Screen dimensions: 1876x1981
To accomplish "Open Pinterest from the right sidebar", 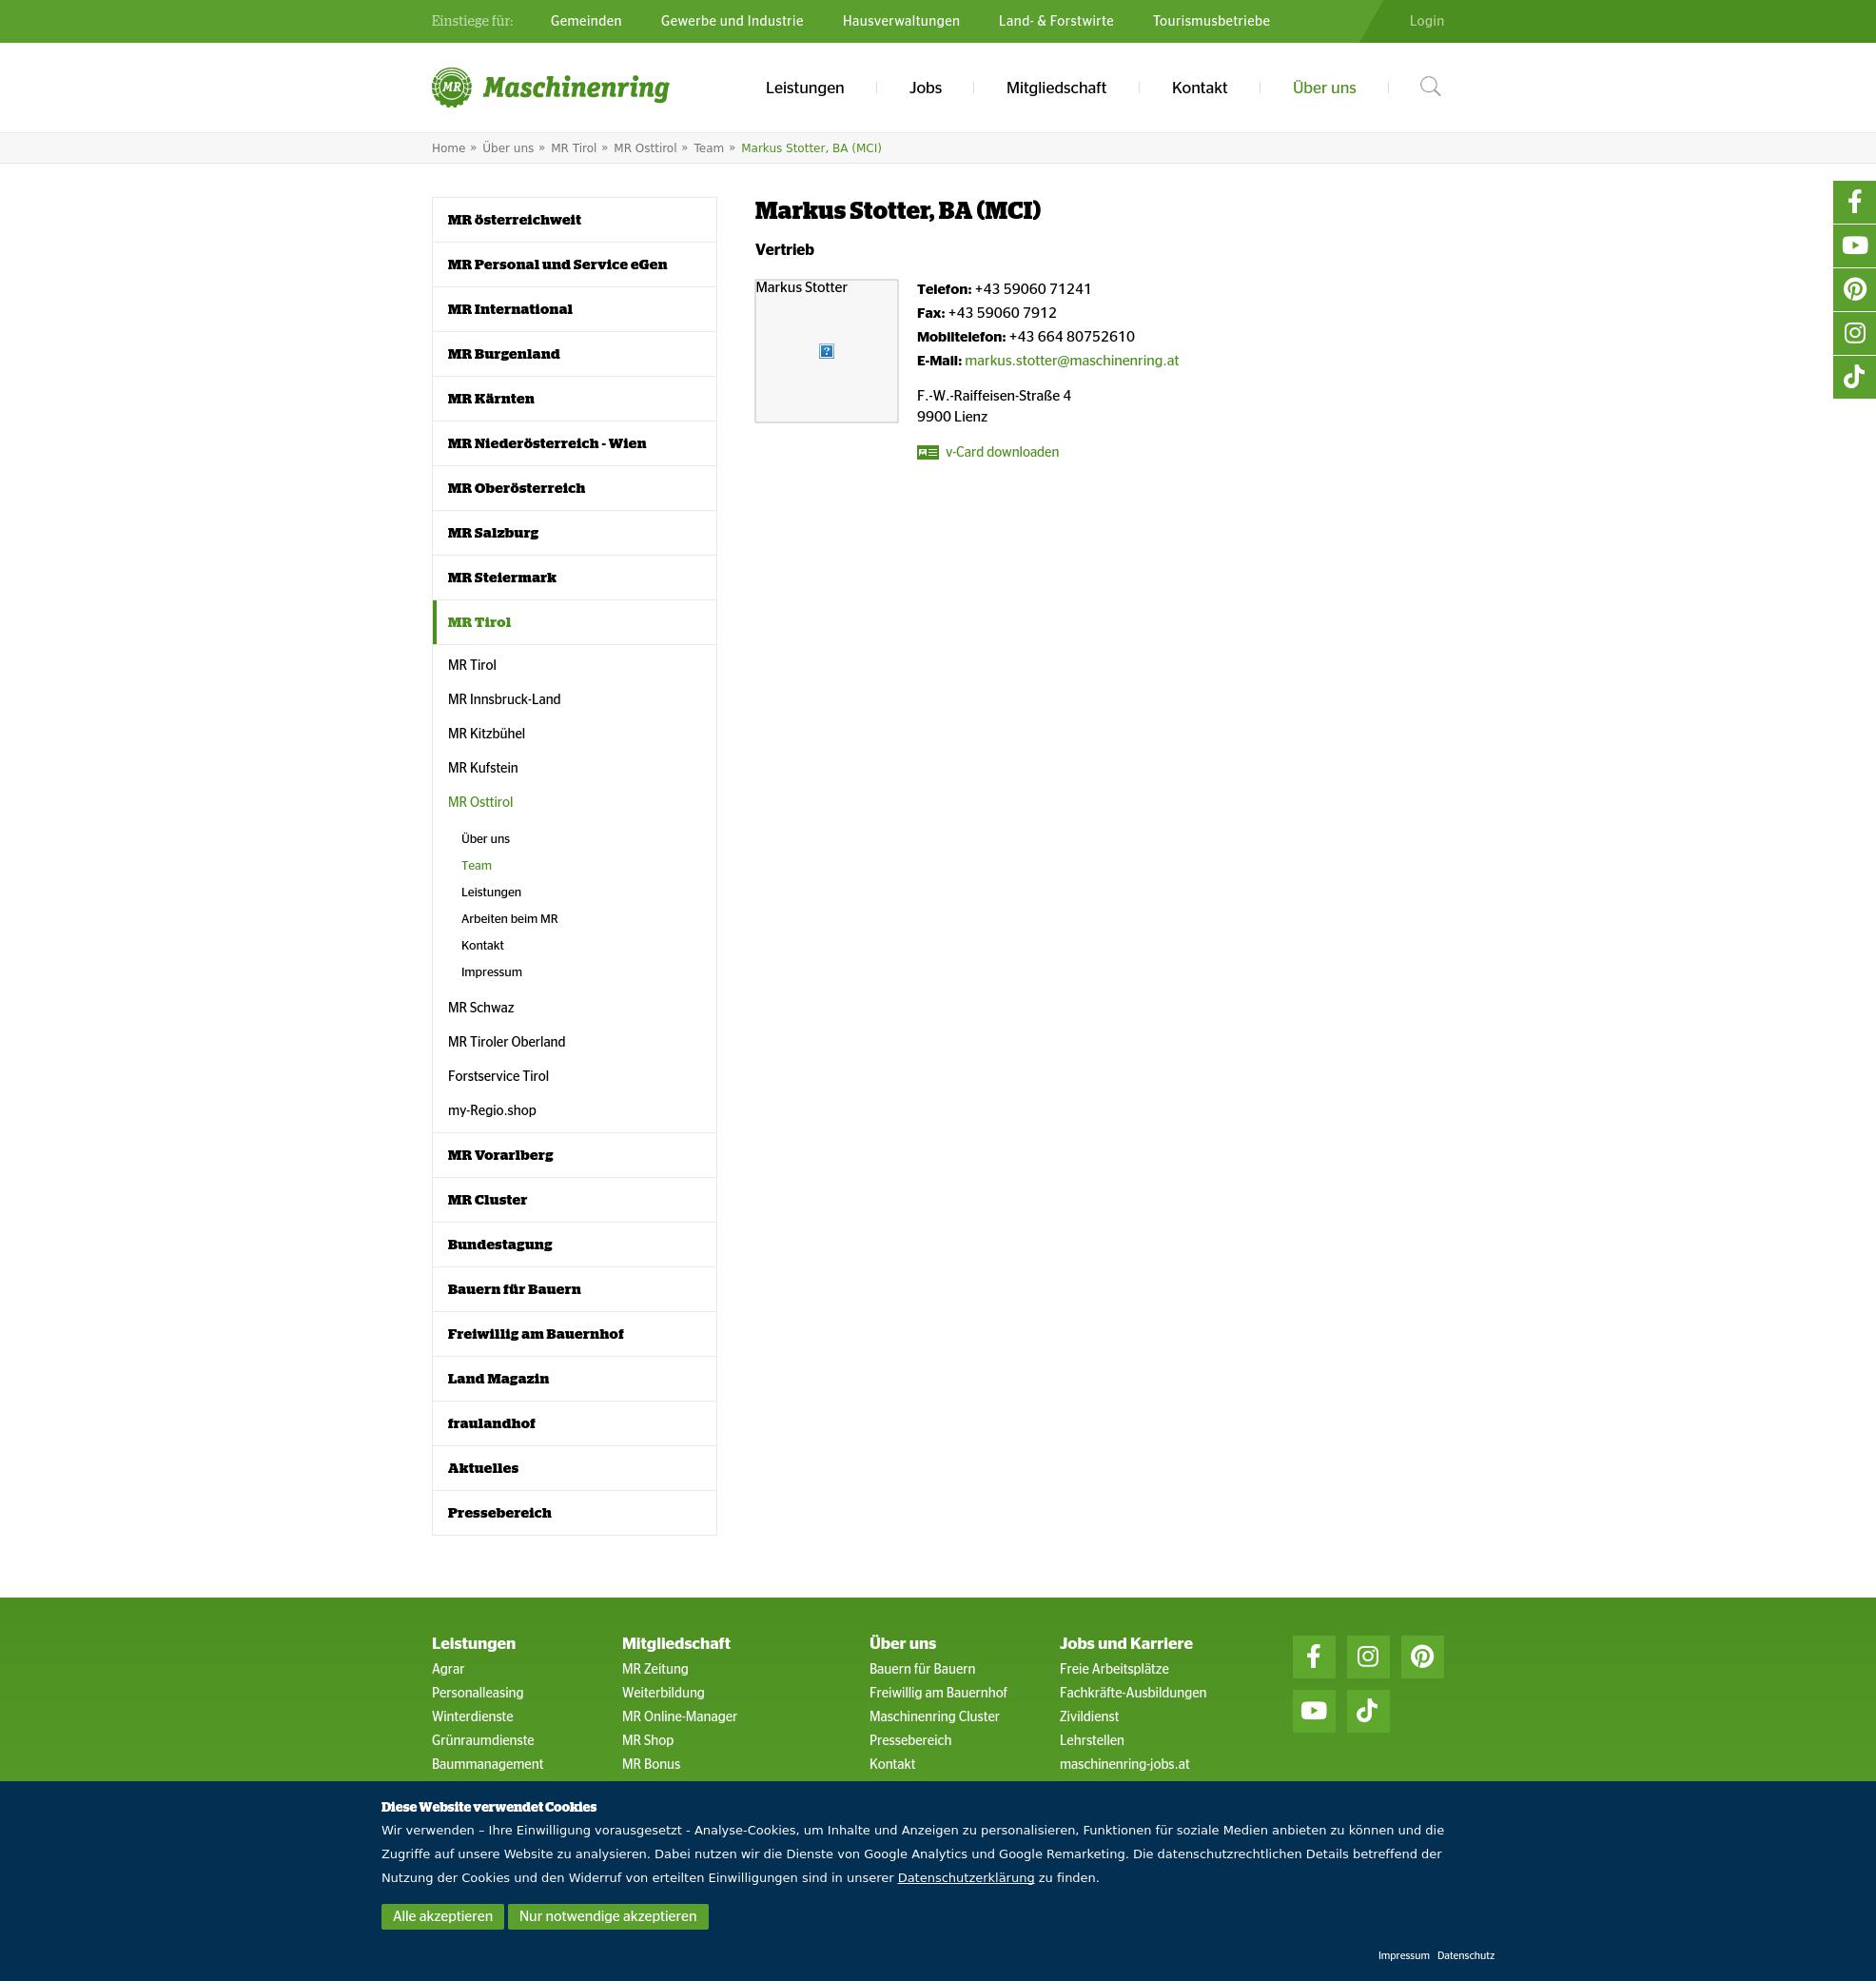I will (x=1854, y=290).
